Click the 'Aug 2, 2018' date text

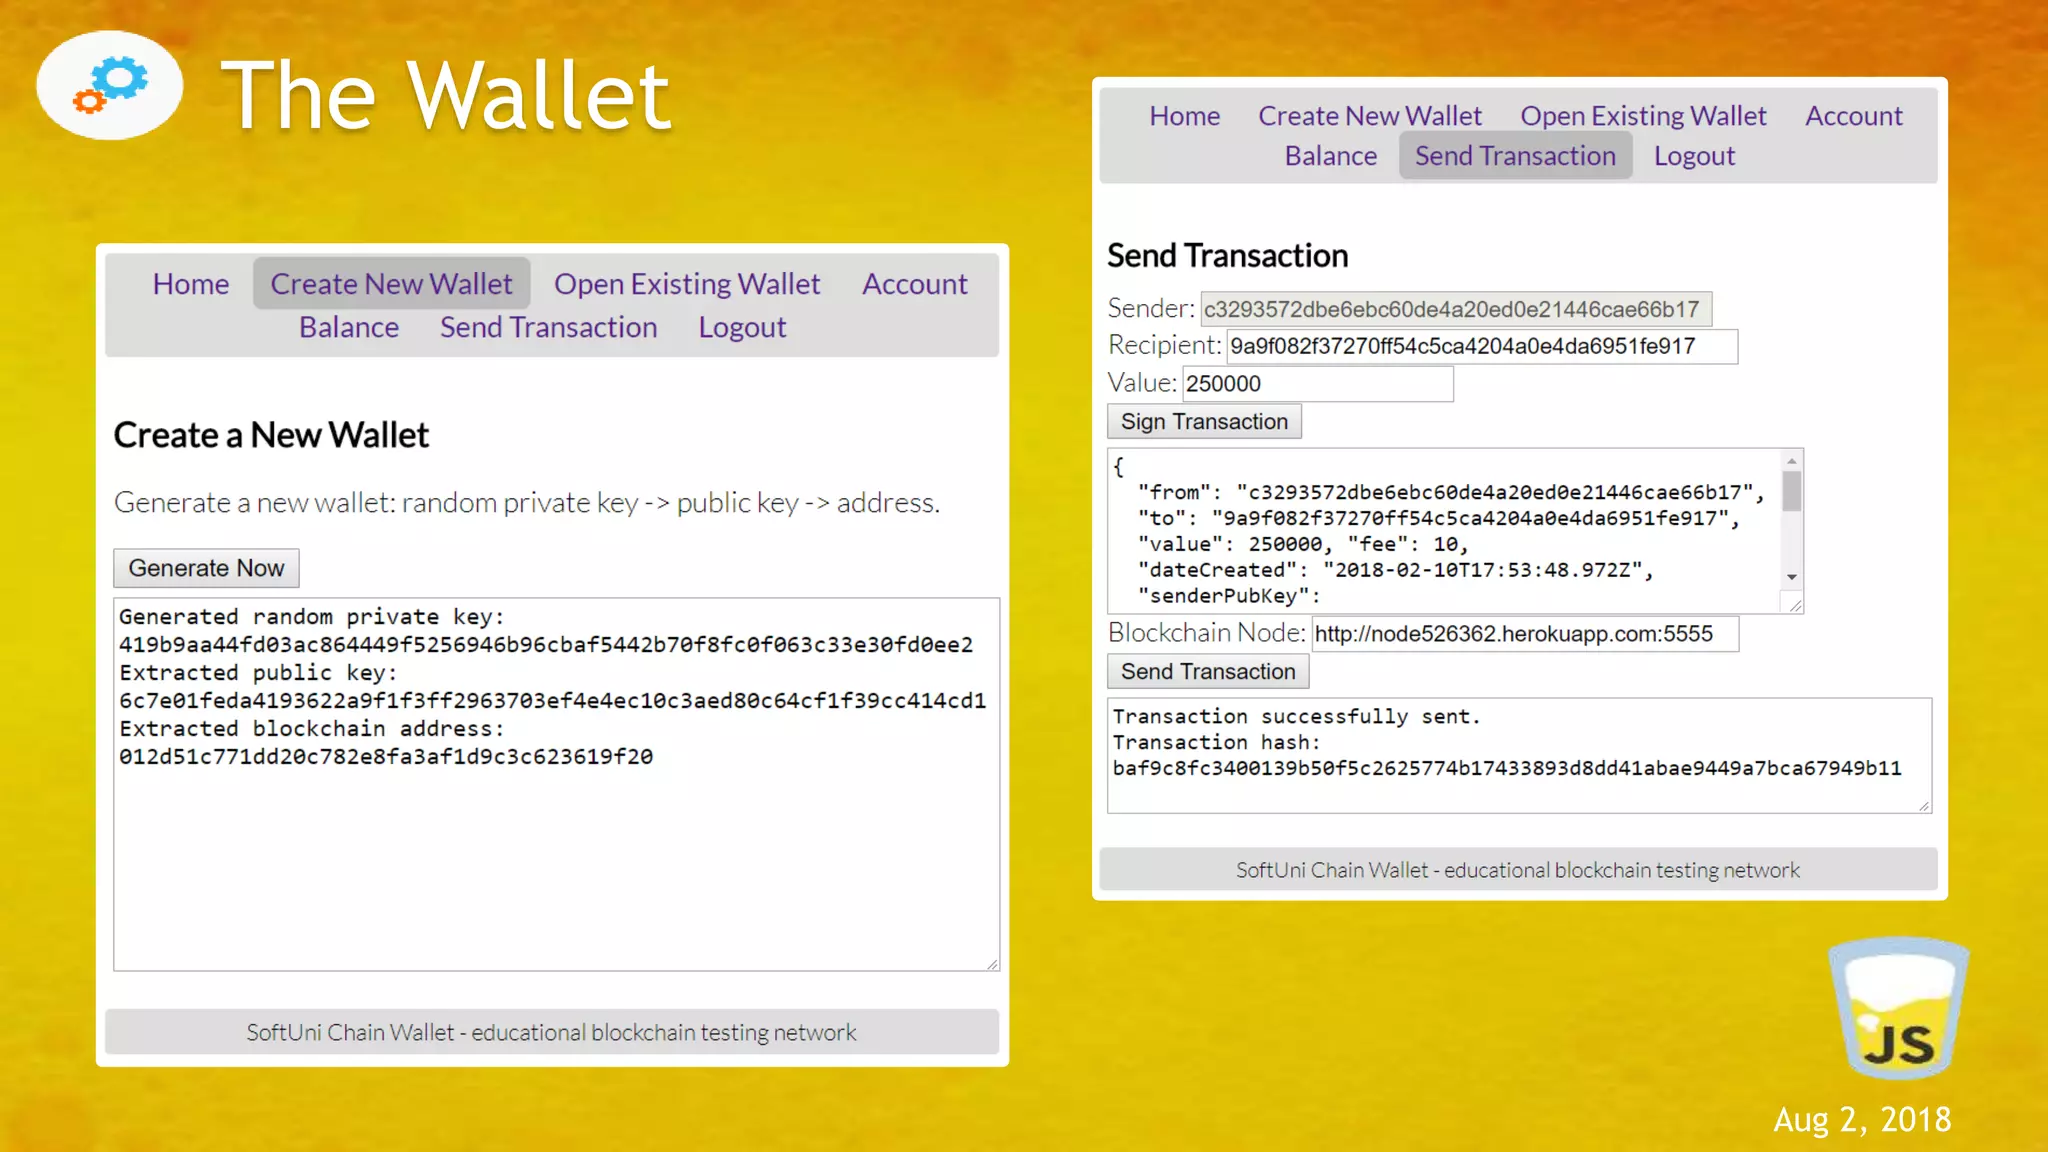1862,1119
